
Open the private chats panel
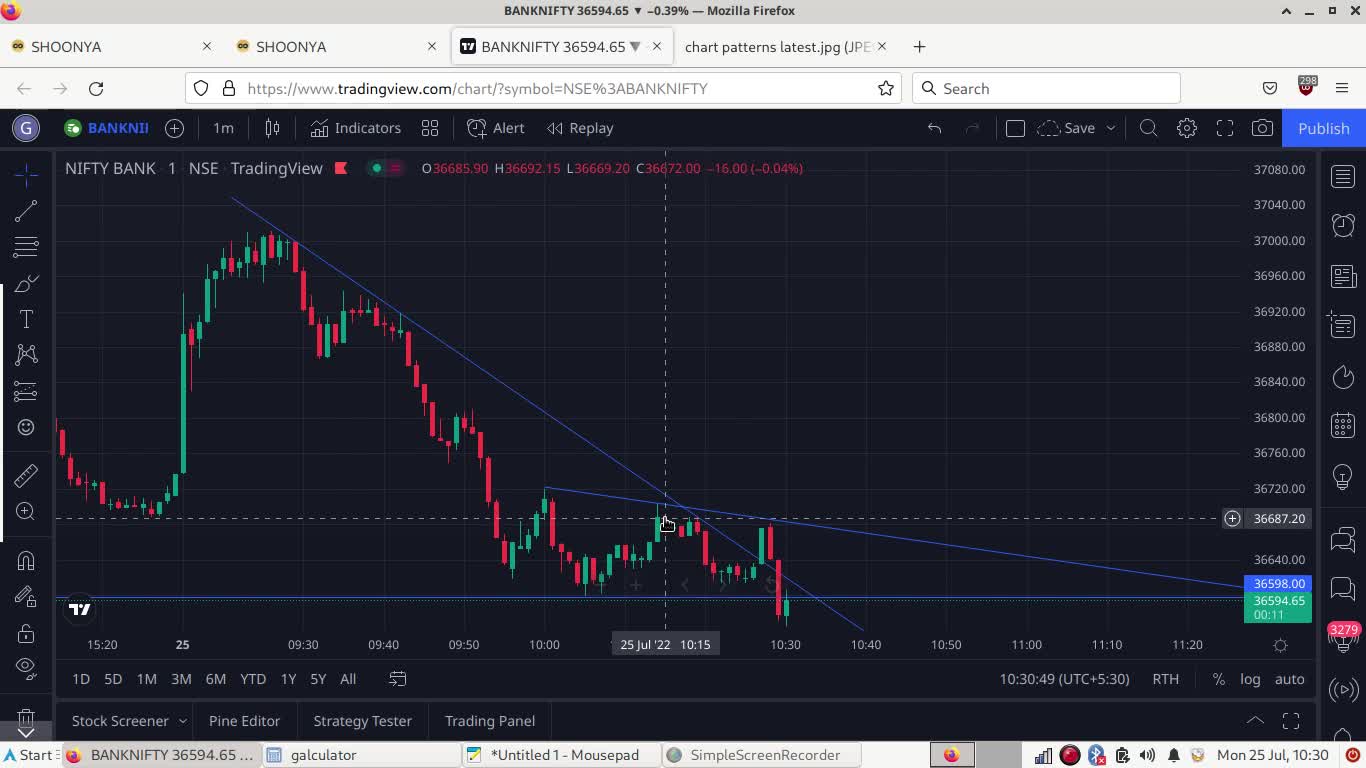pos(1343,590)
